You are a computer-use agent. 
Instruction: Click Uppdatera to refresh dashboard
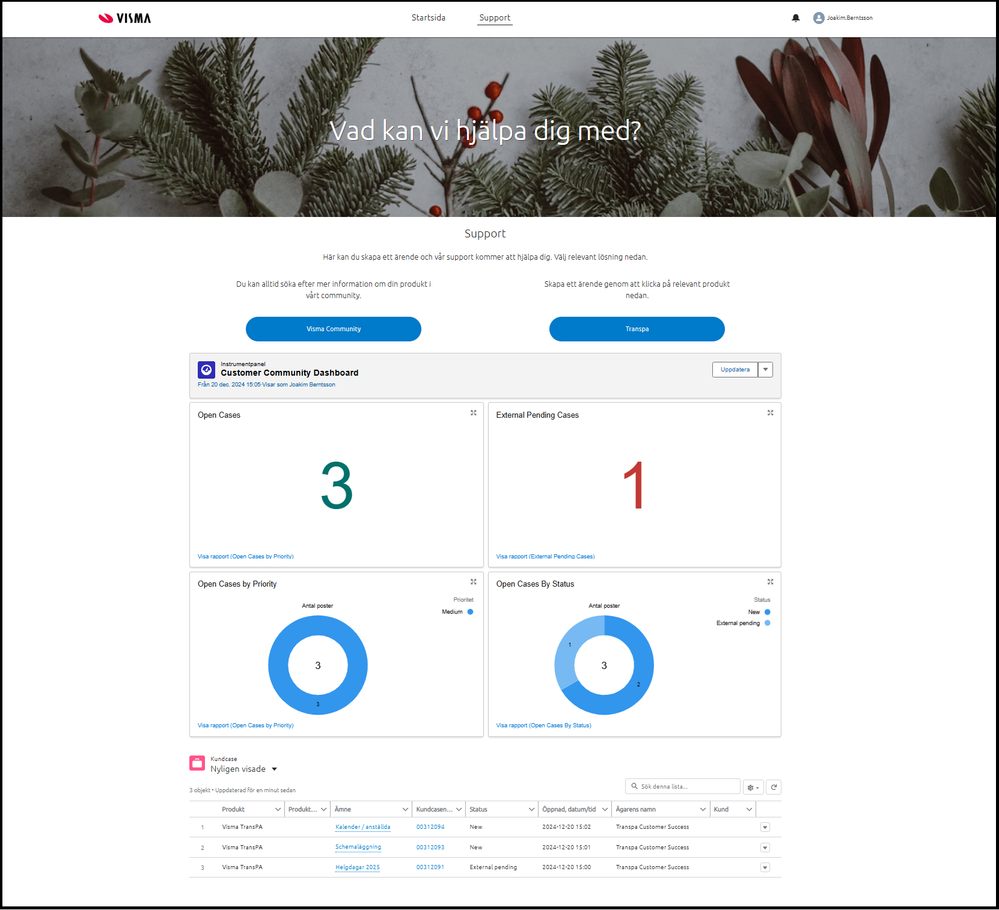735,370
